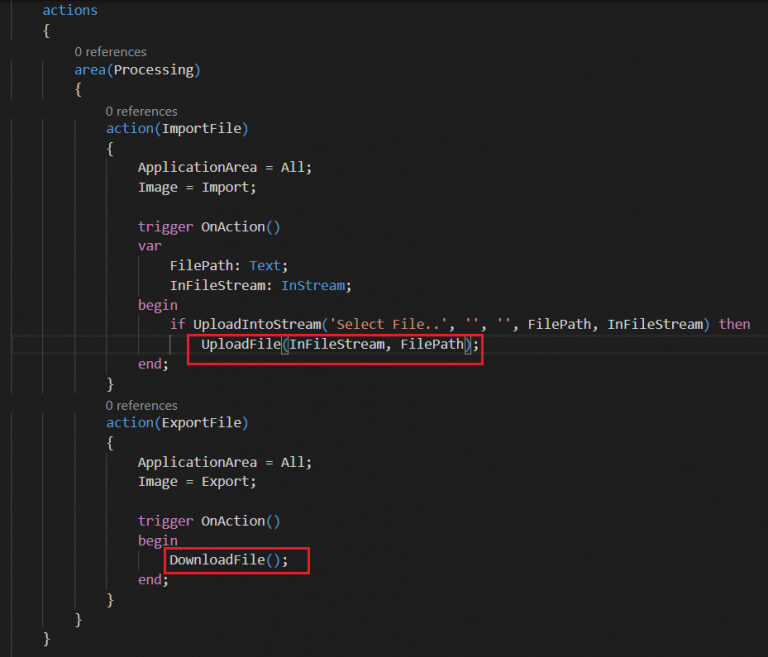Open "0 references" lens above action(ExportFile)
768x657 pixels.
(x=142, y=405)
